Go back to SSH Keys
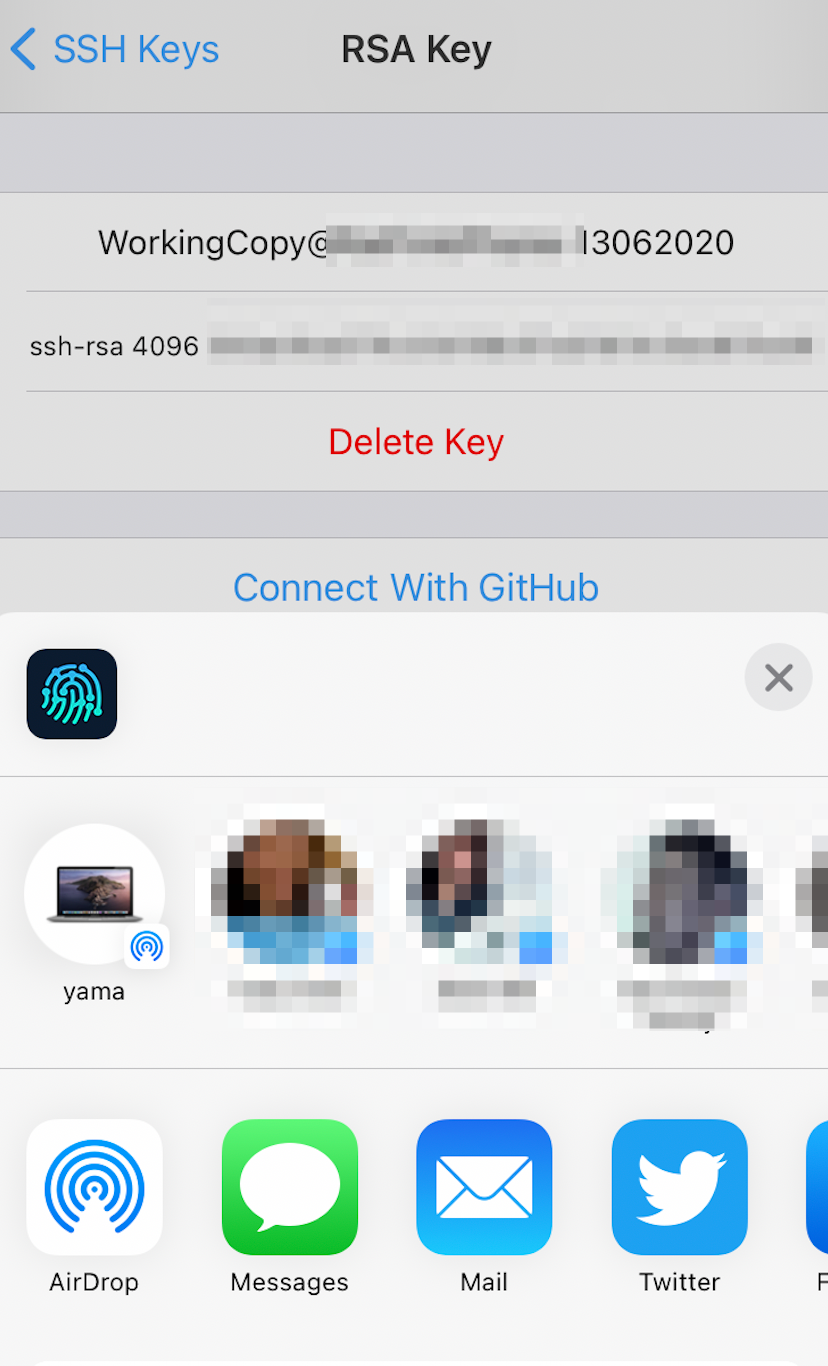Viewport: 828px width, 1366px height. coord(115,49)
